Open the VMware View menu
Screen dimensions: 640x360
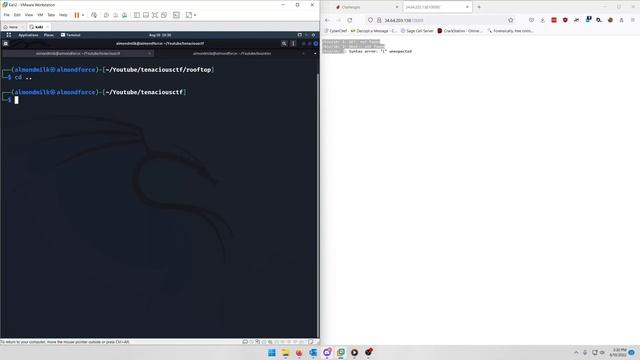click(29, 15)
